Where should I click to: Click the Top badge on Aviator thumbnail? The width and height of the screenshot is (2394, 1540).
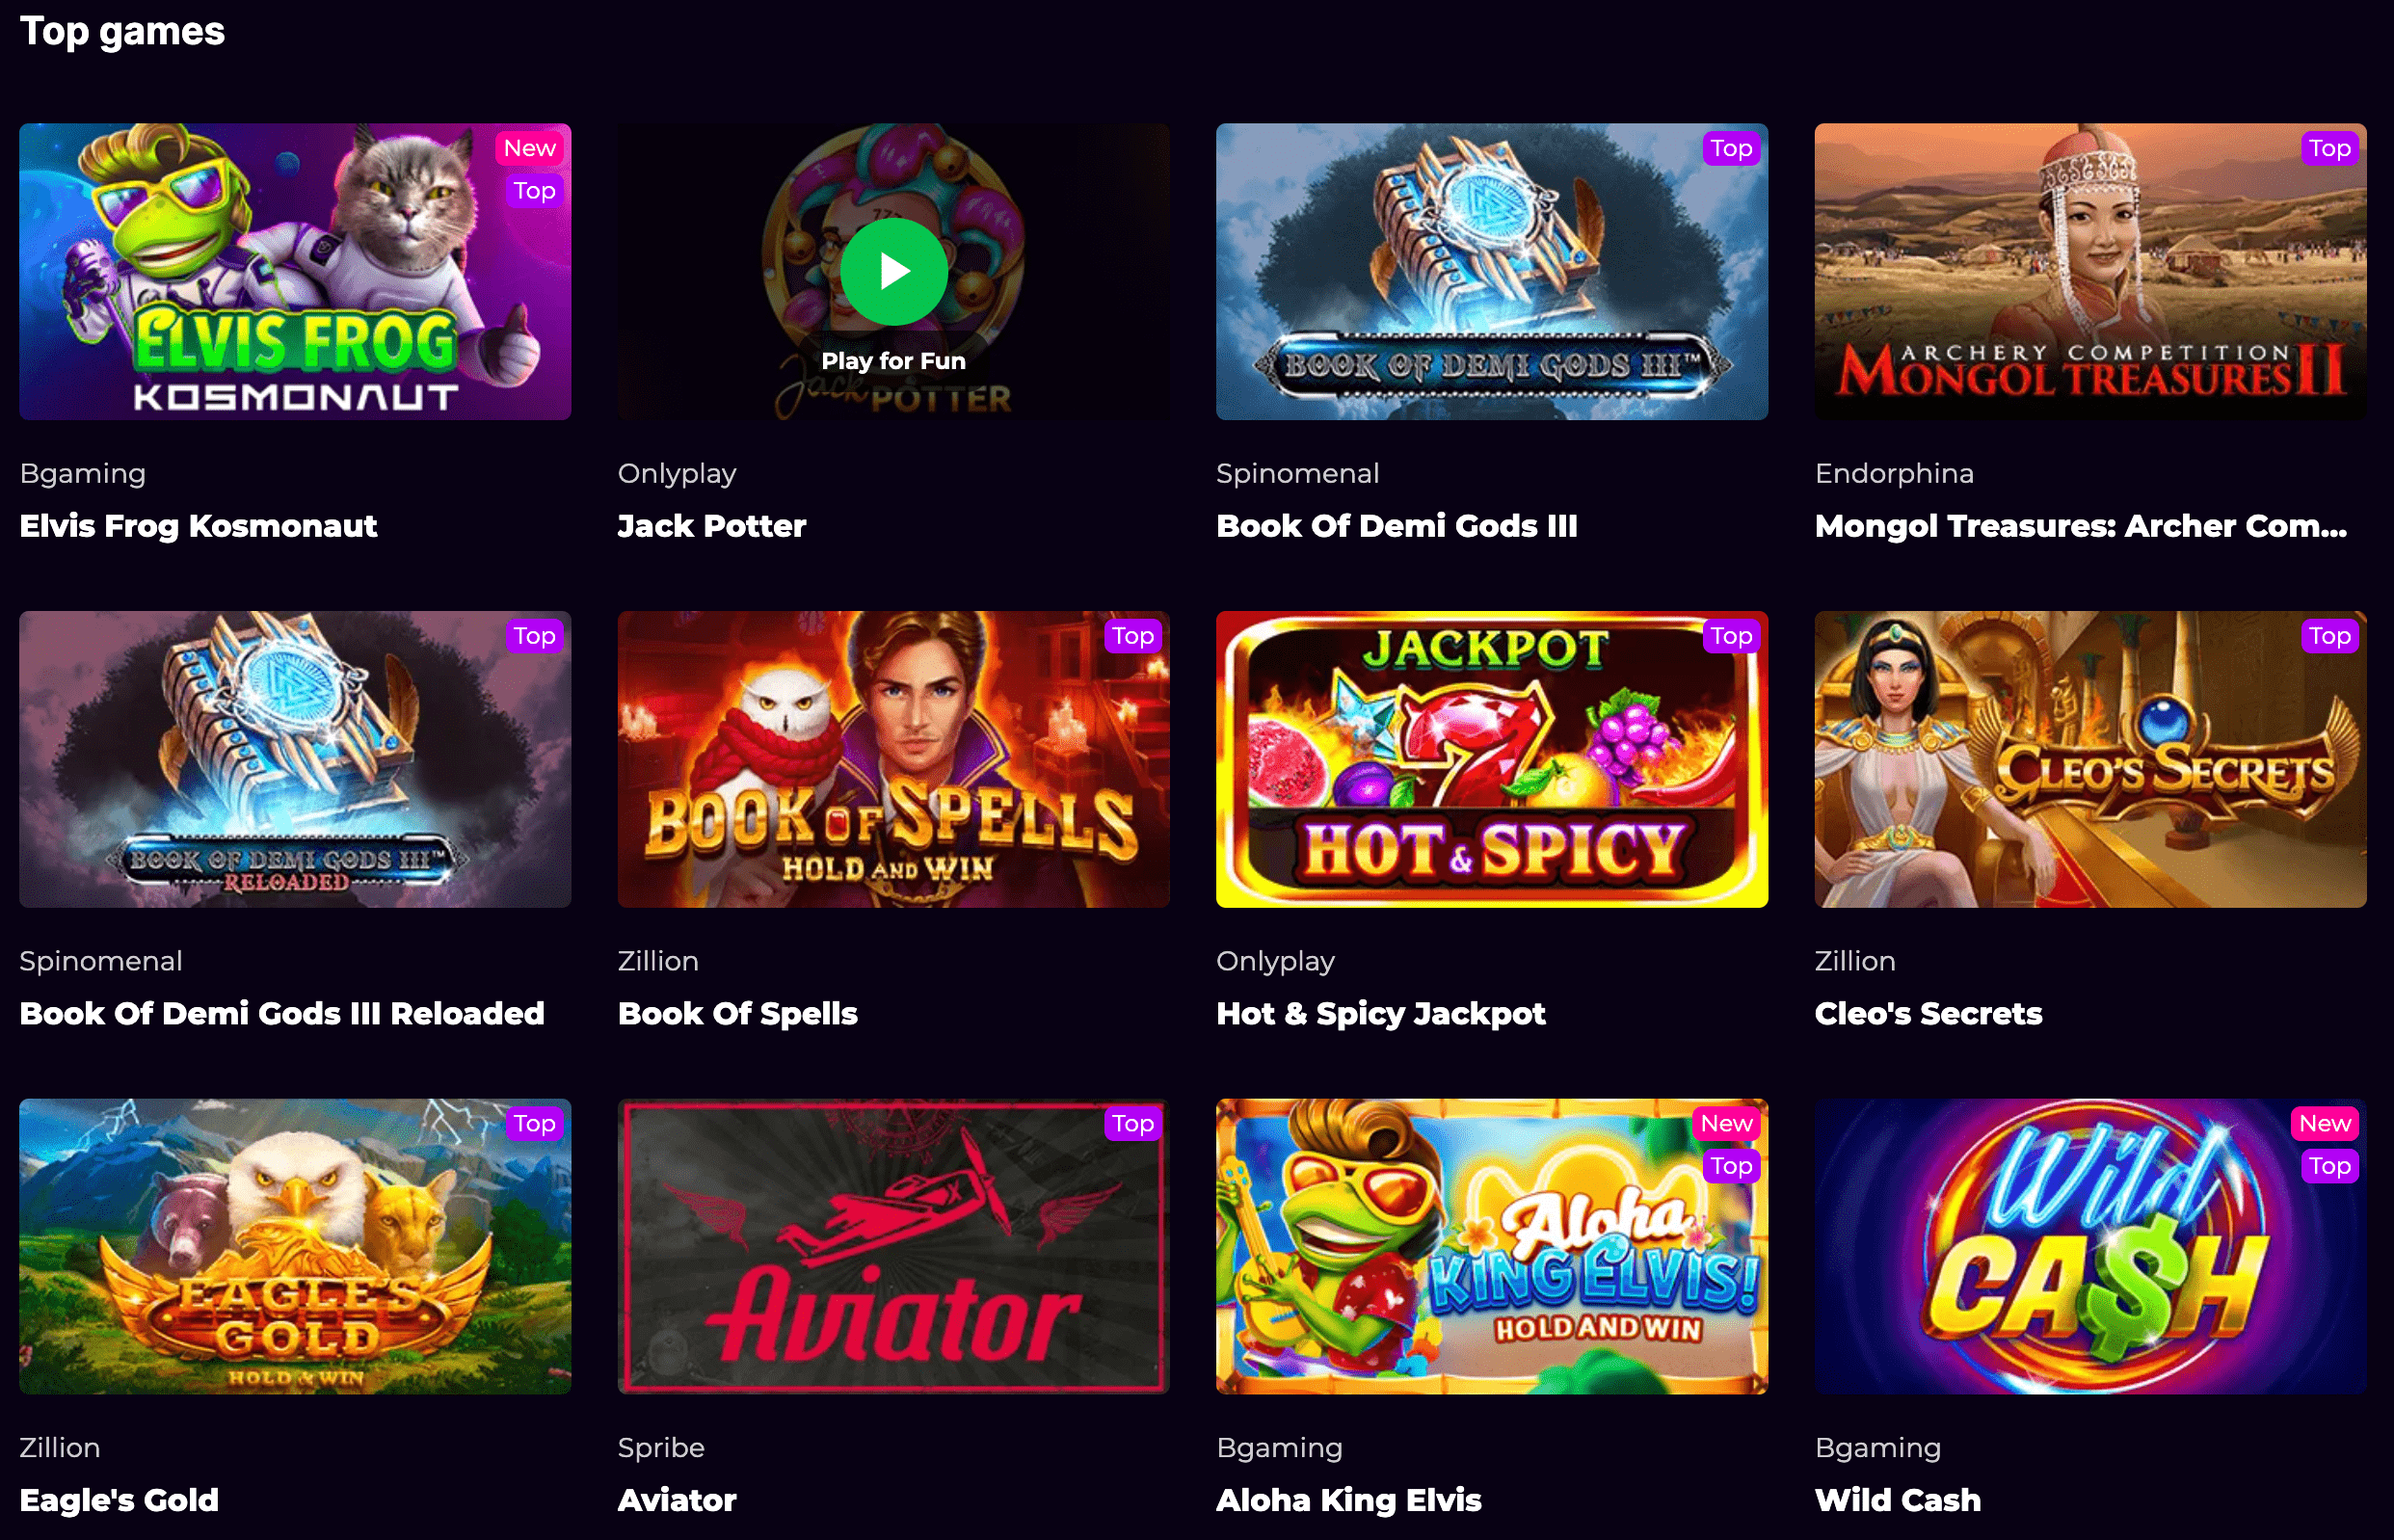[1133, 1123]
